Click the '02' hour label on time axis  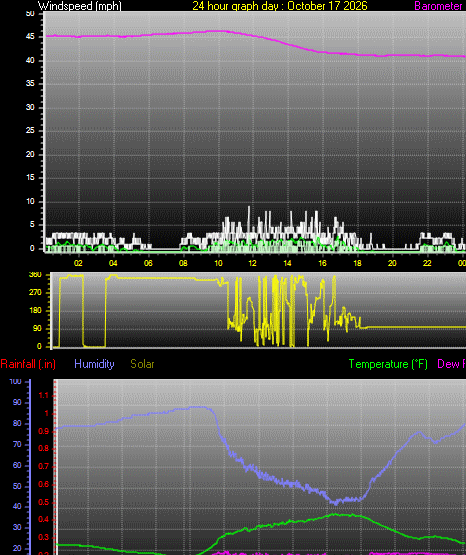tap(78, 263)
